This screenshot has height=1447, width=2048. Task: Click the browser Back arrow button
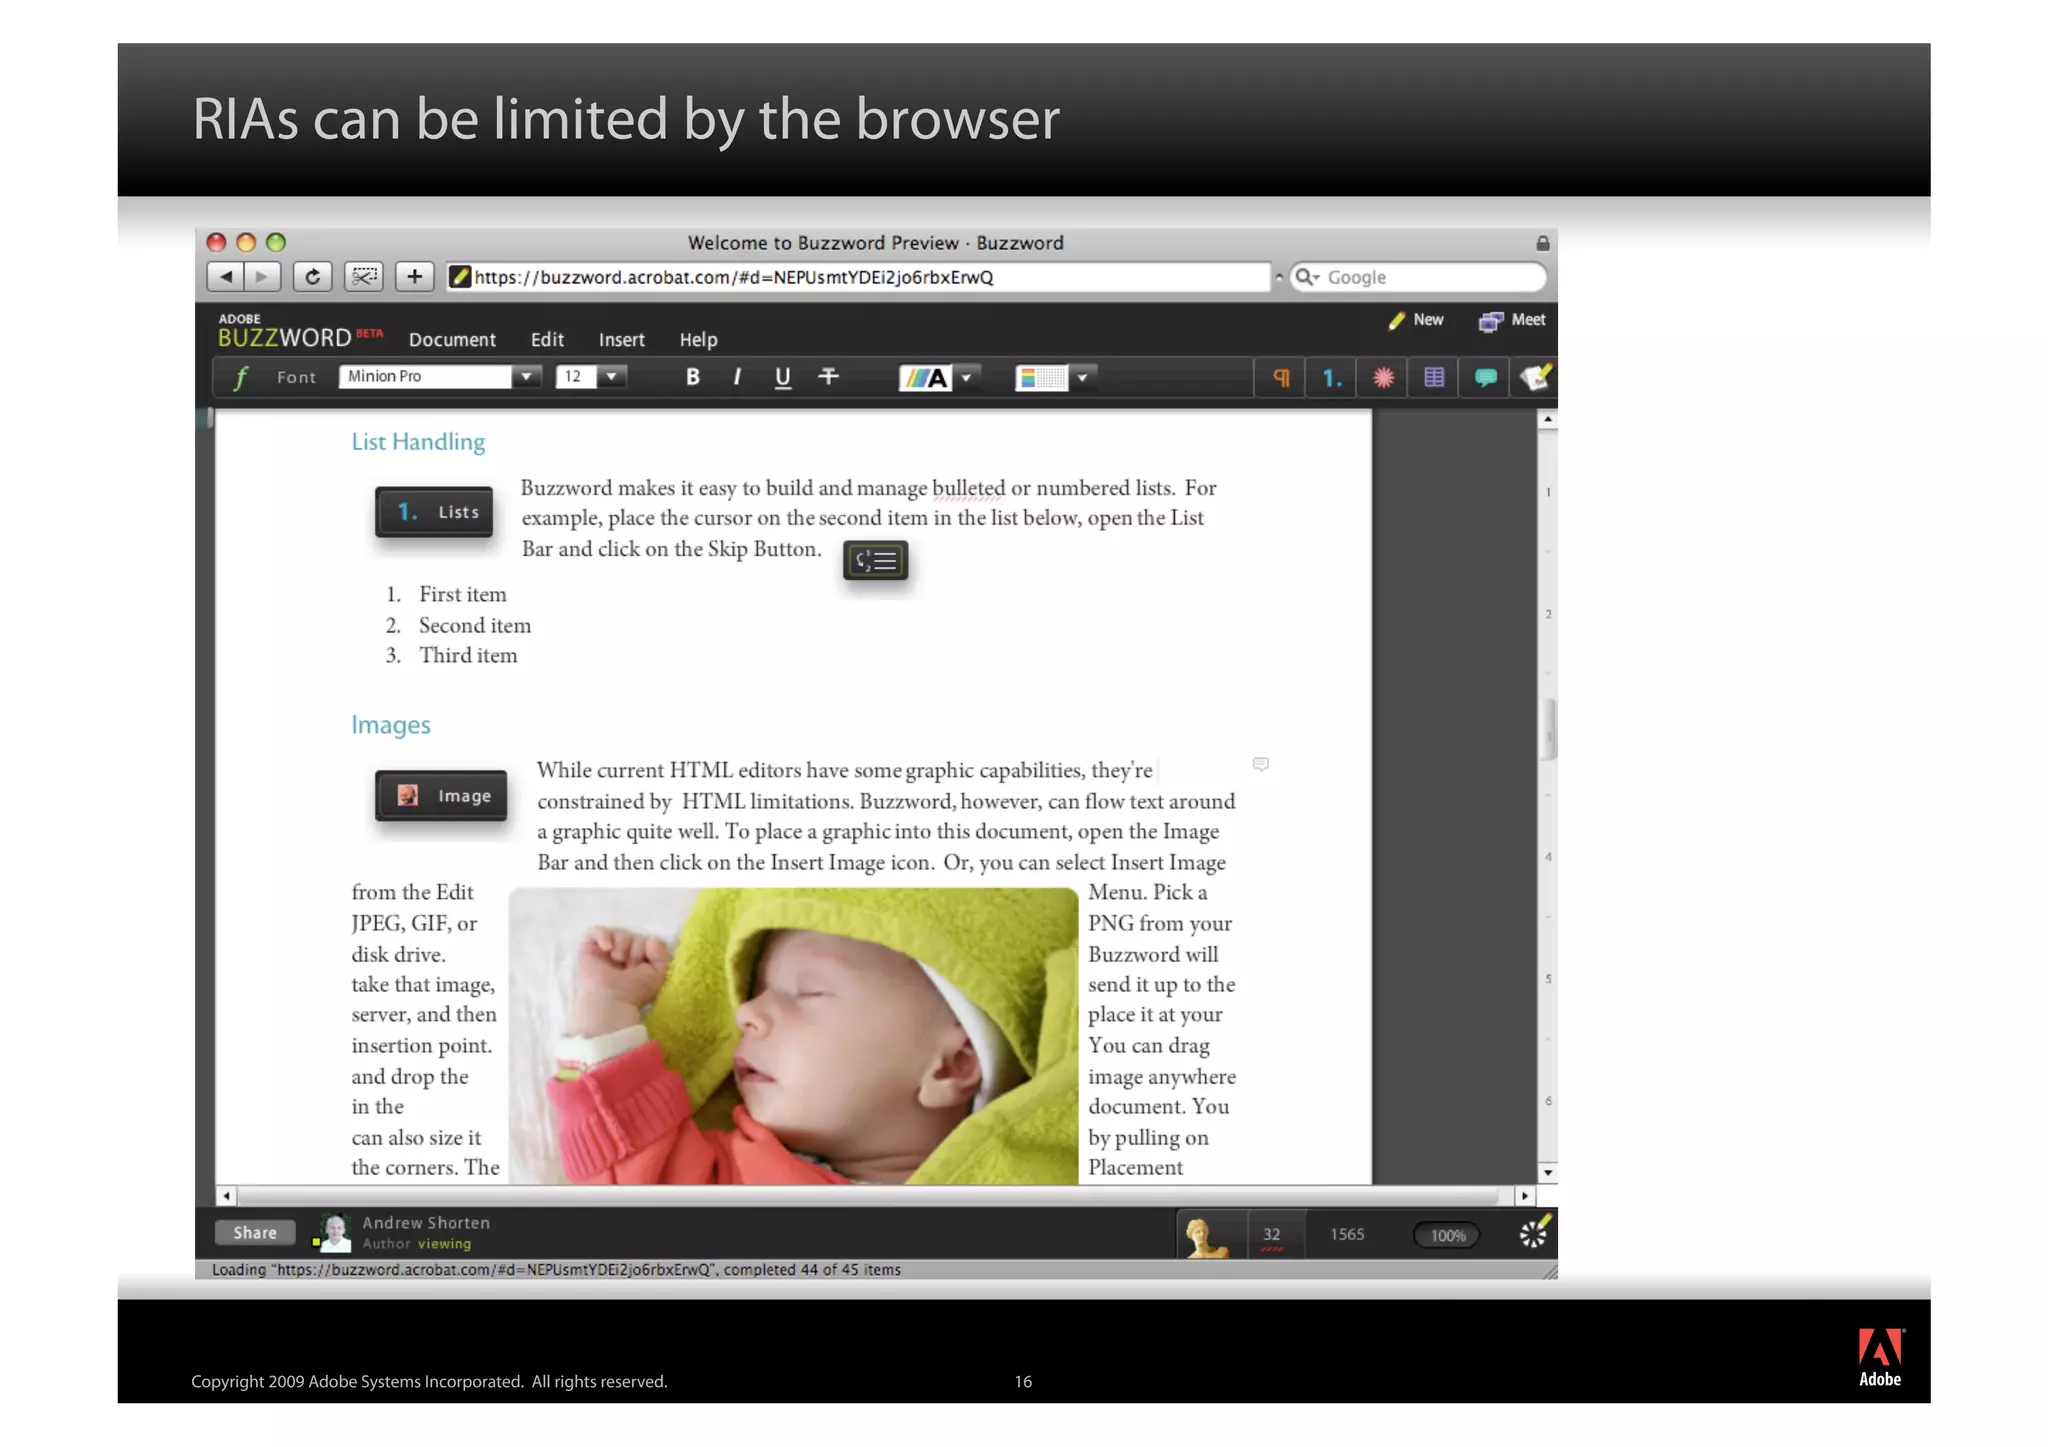click(226, 277)
